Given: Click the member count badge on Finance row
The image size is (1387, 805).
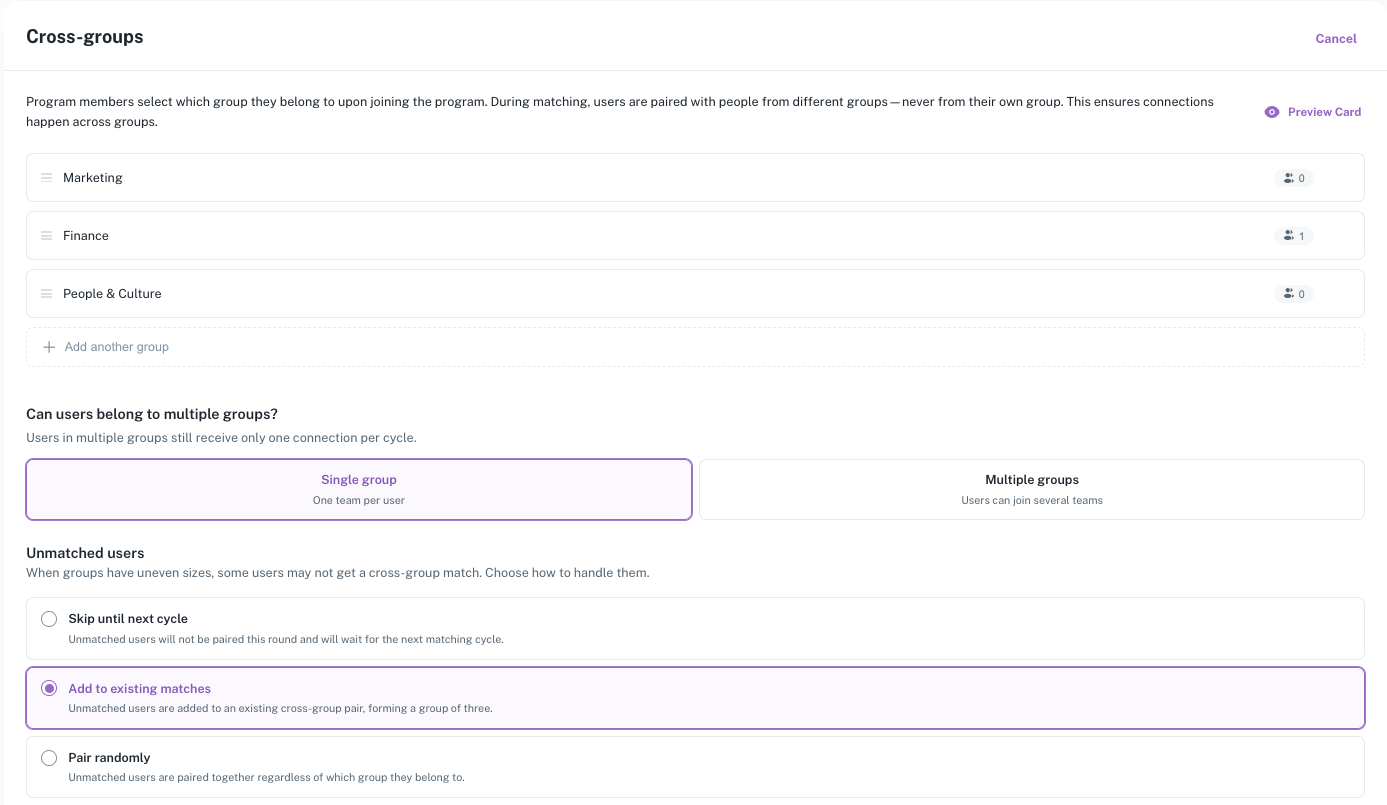Looking at the screenshot, I should (x=1294, y=236).
